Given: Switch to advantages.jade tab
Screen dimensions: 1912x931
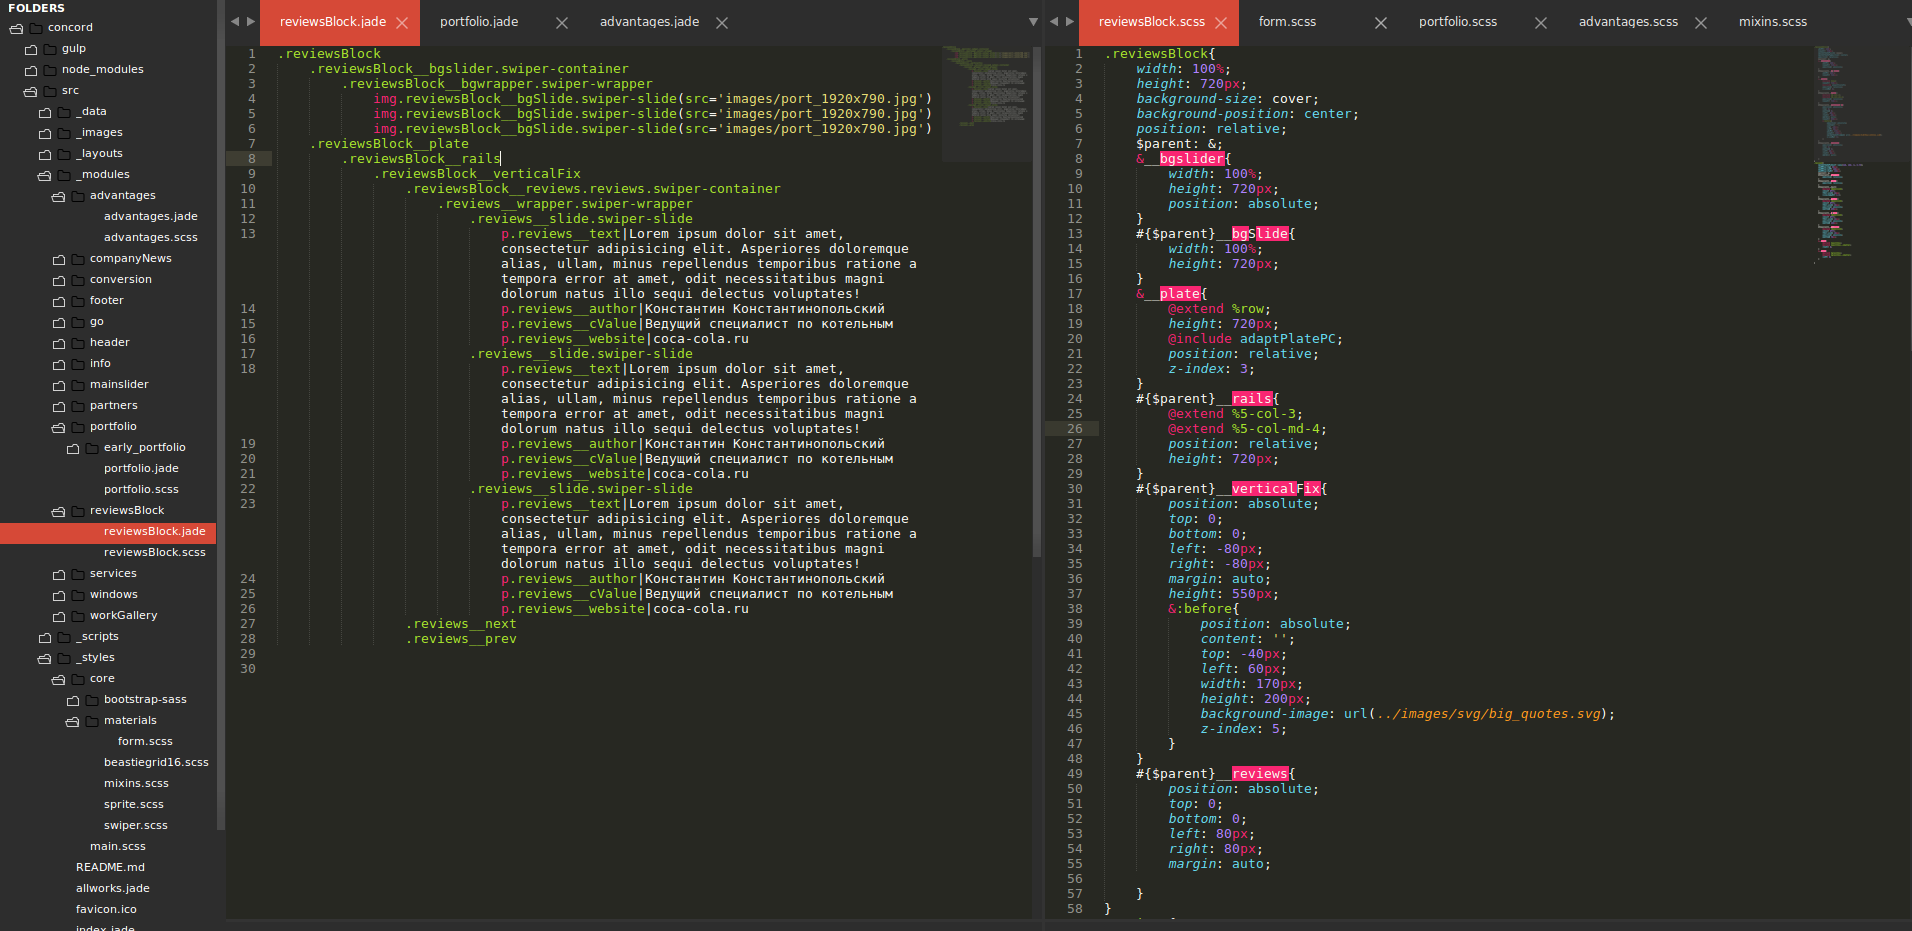Looking at the screenshot, I should [649, 22].
